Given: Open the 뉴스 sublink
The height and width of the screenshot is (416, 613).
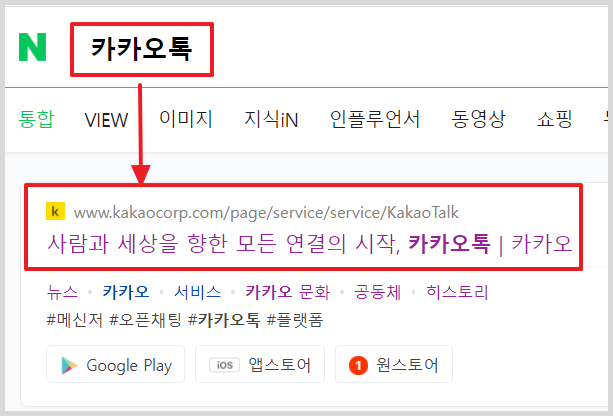Looking at the screenshot, I should tap(62, 292).
